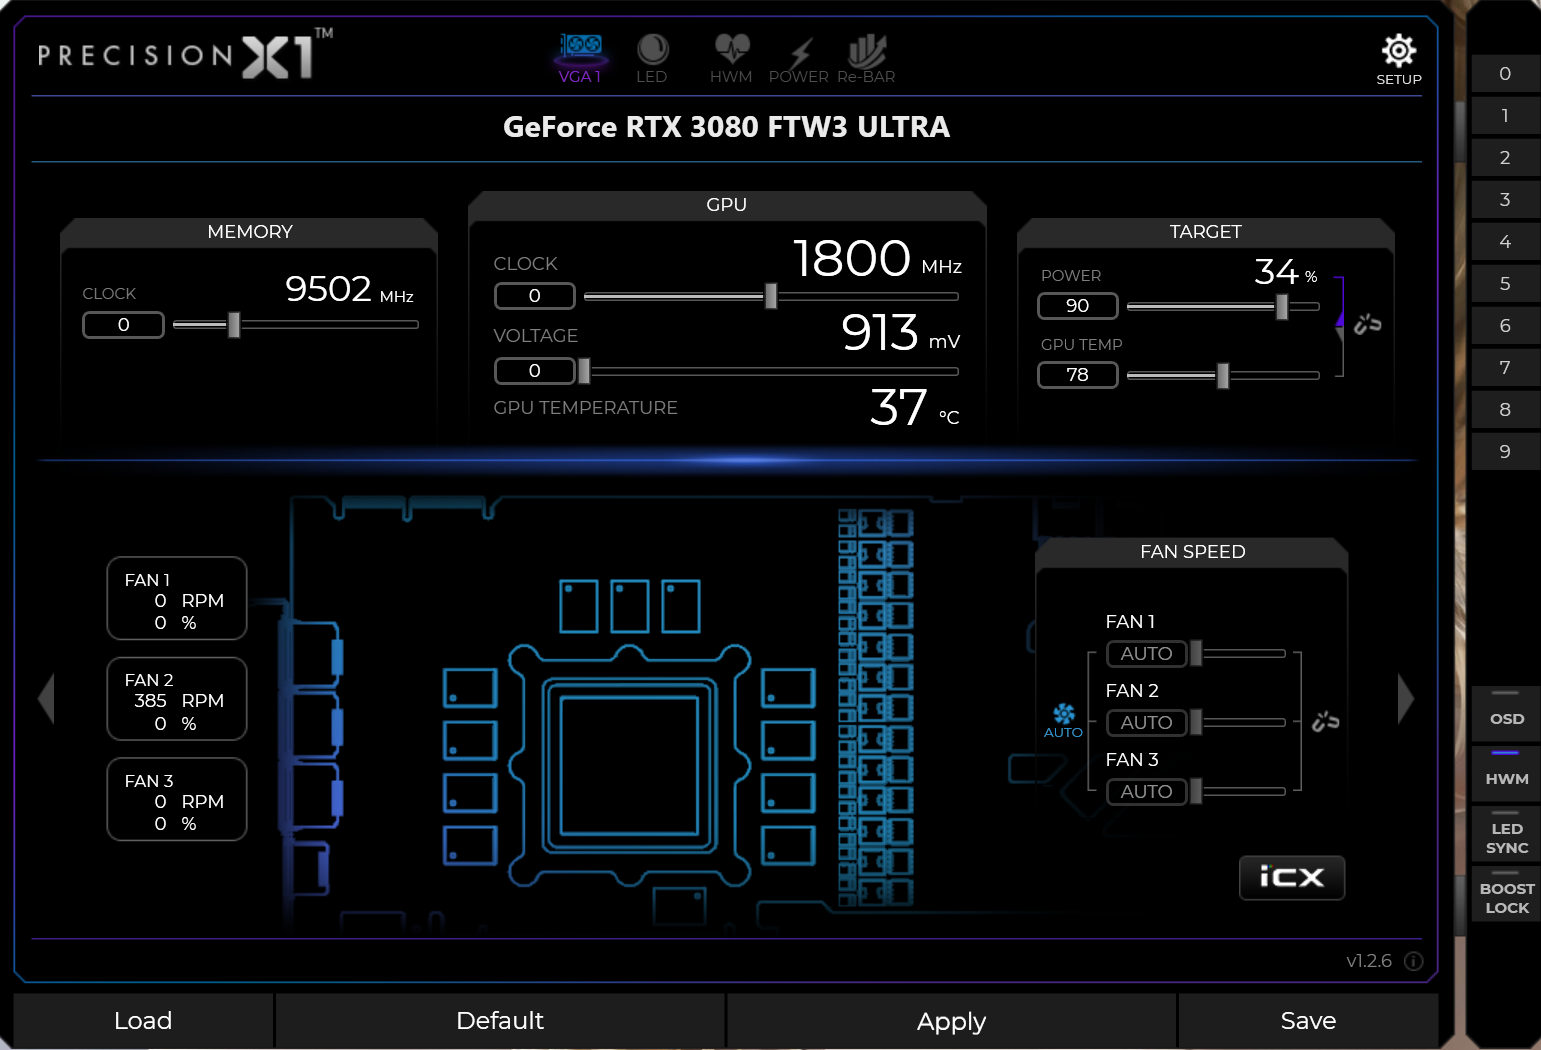Select profile slot 9

click(1505, 452)
